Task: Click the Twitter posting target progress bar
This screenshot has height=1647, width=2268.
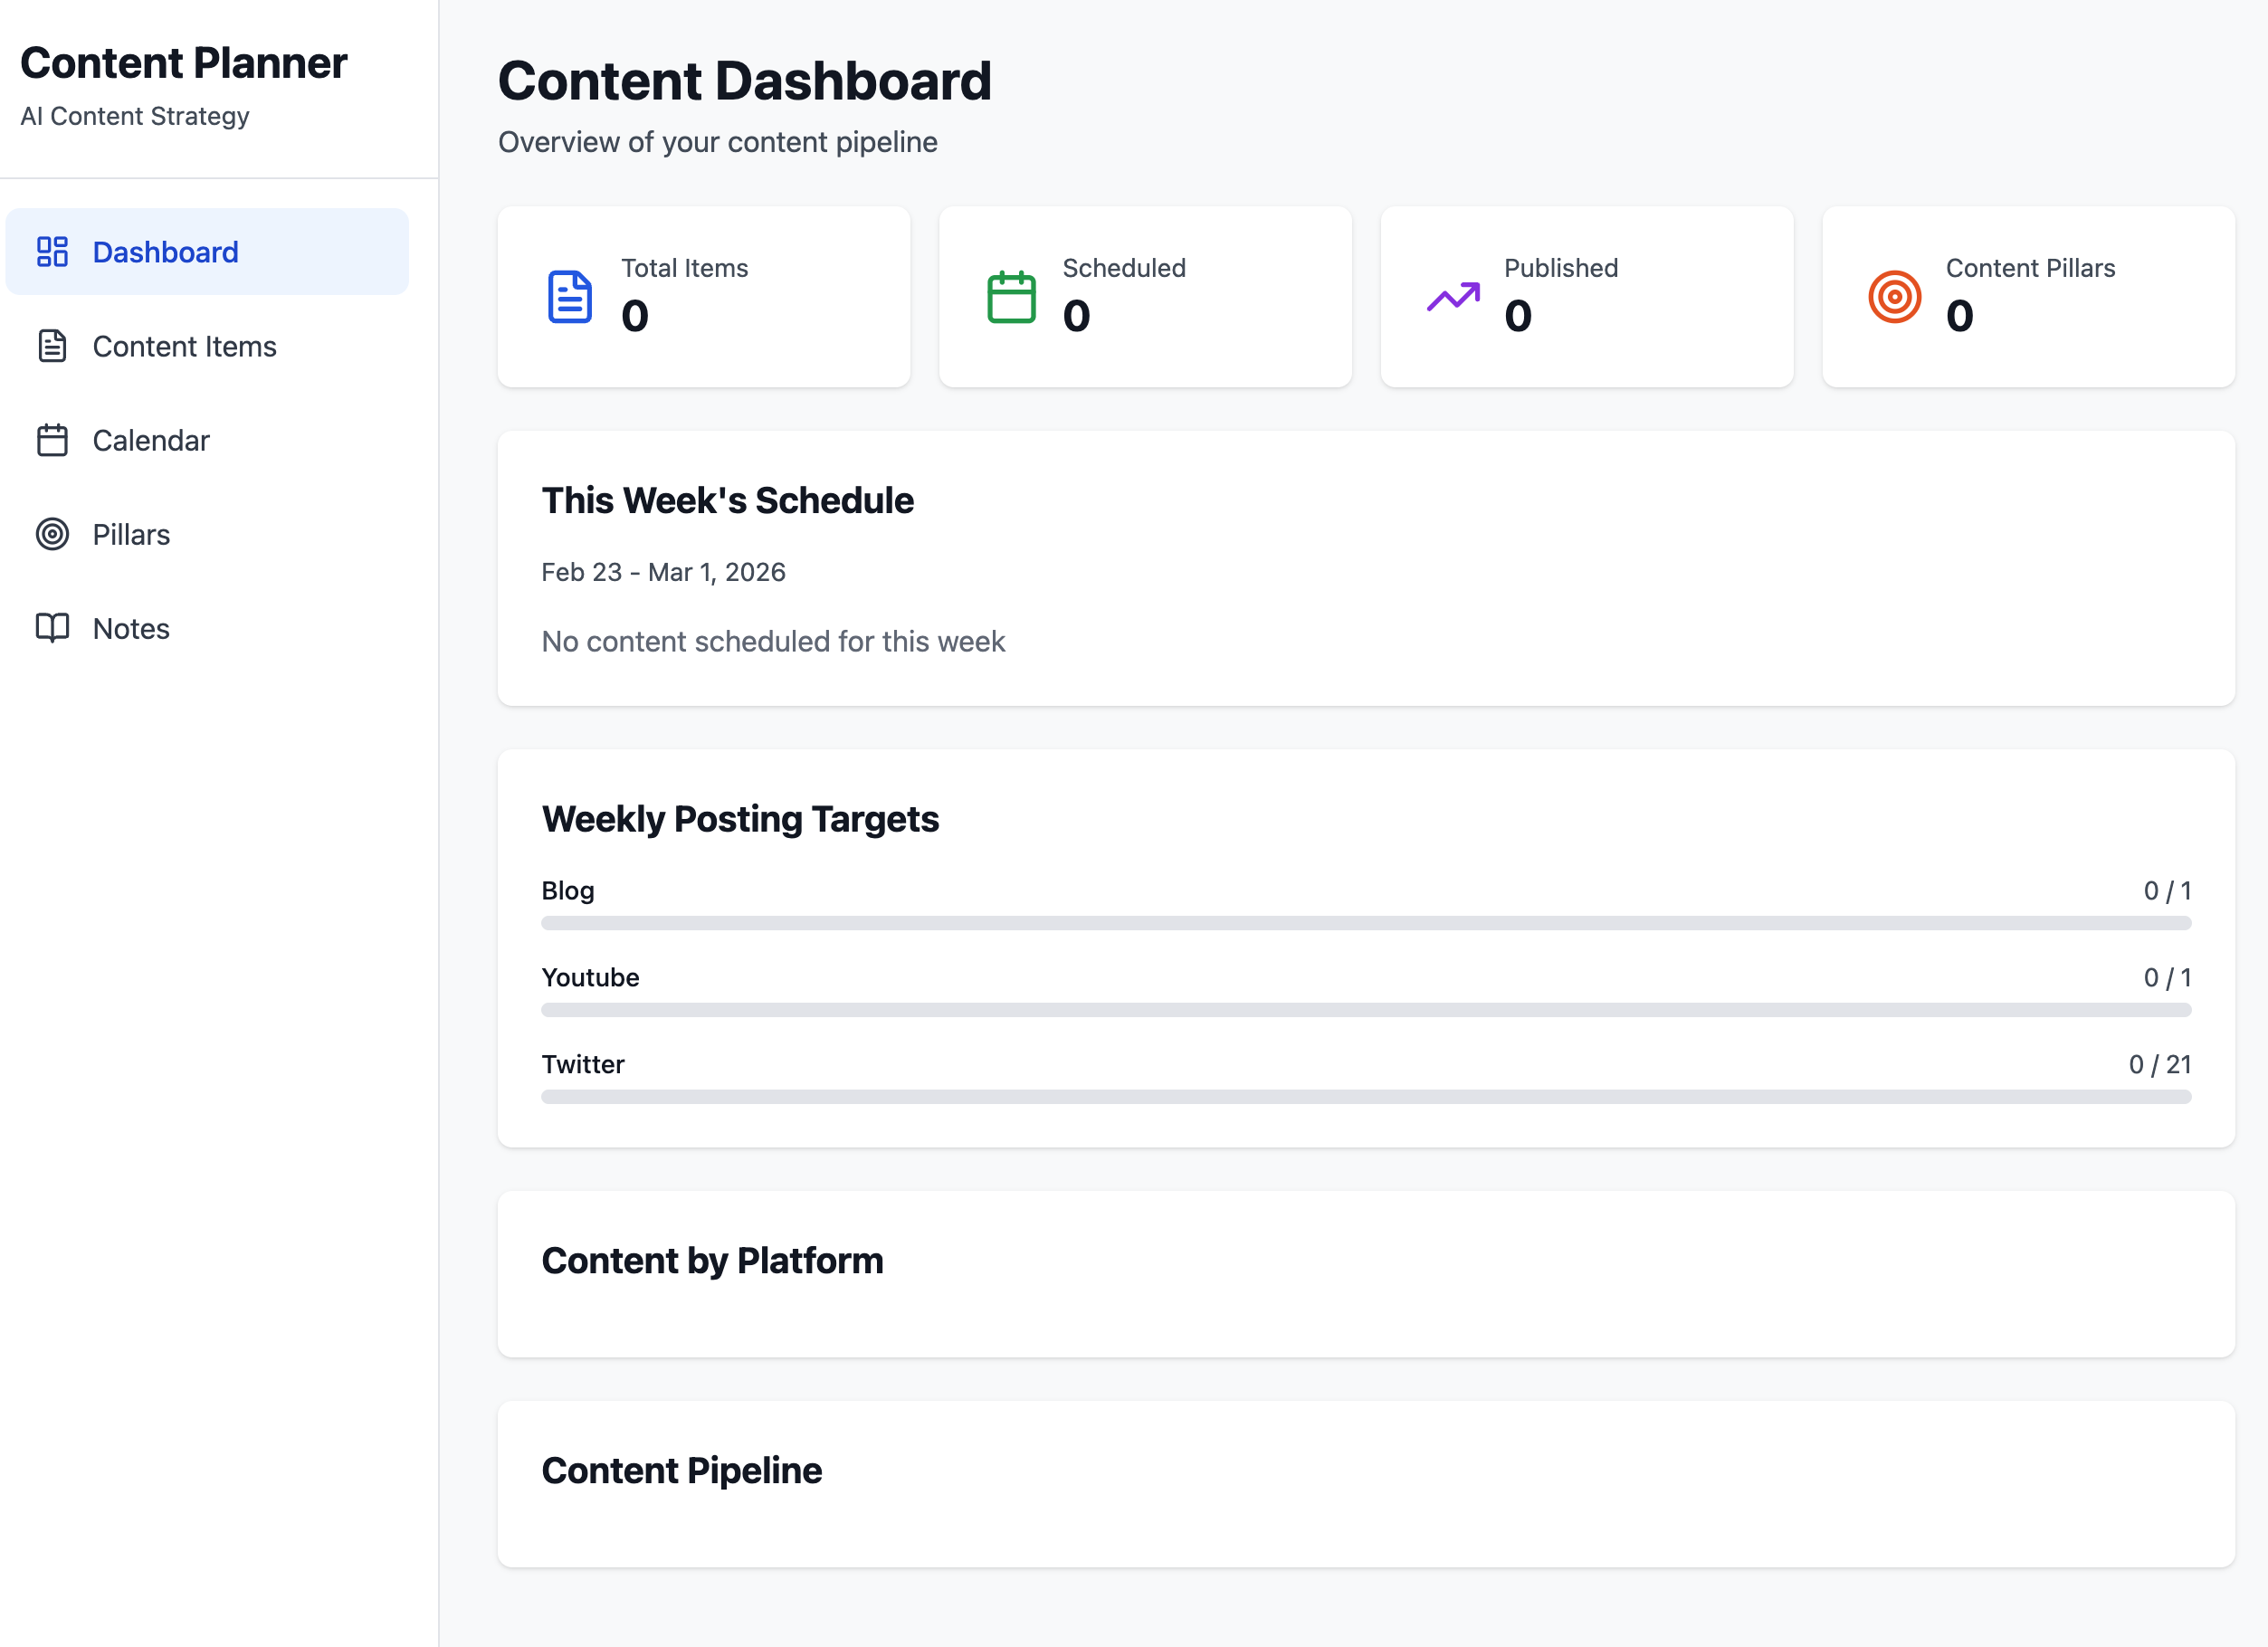Action: point(1365,1097)
